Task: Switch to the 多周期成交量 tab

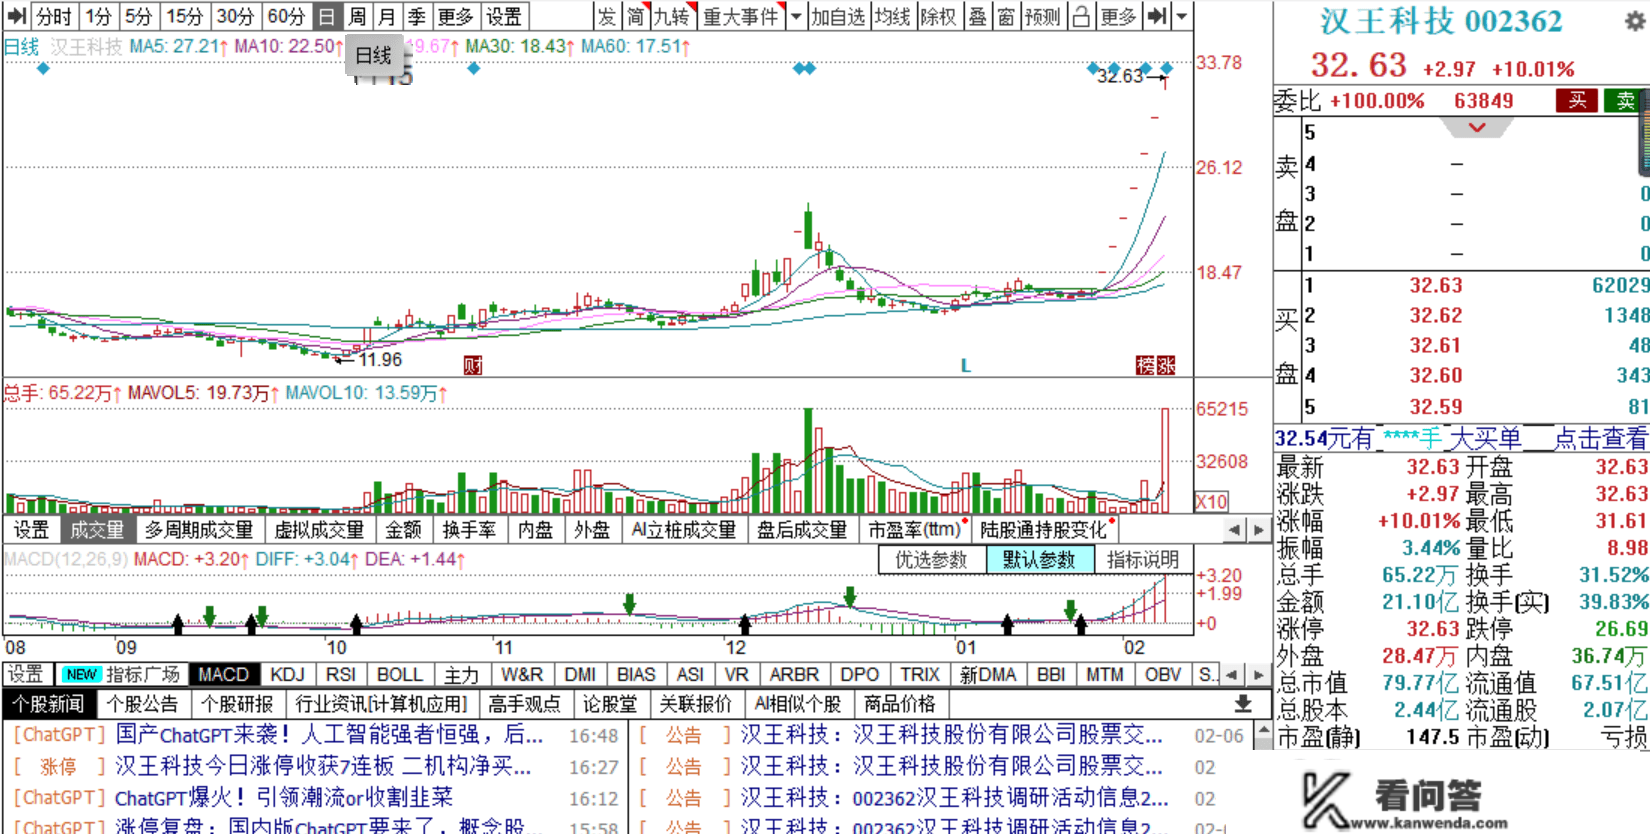Action: pos(199,529)
